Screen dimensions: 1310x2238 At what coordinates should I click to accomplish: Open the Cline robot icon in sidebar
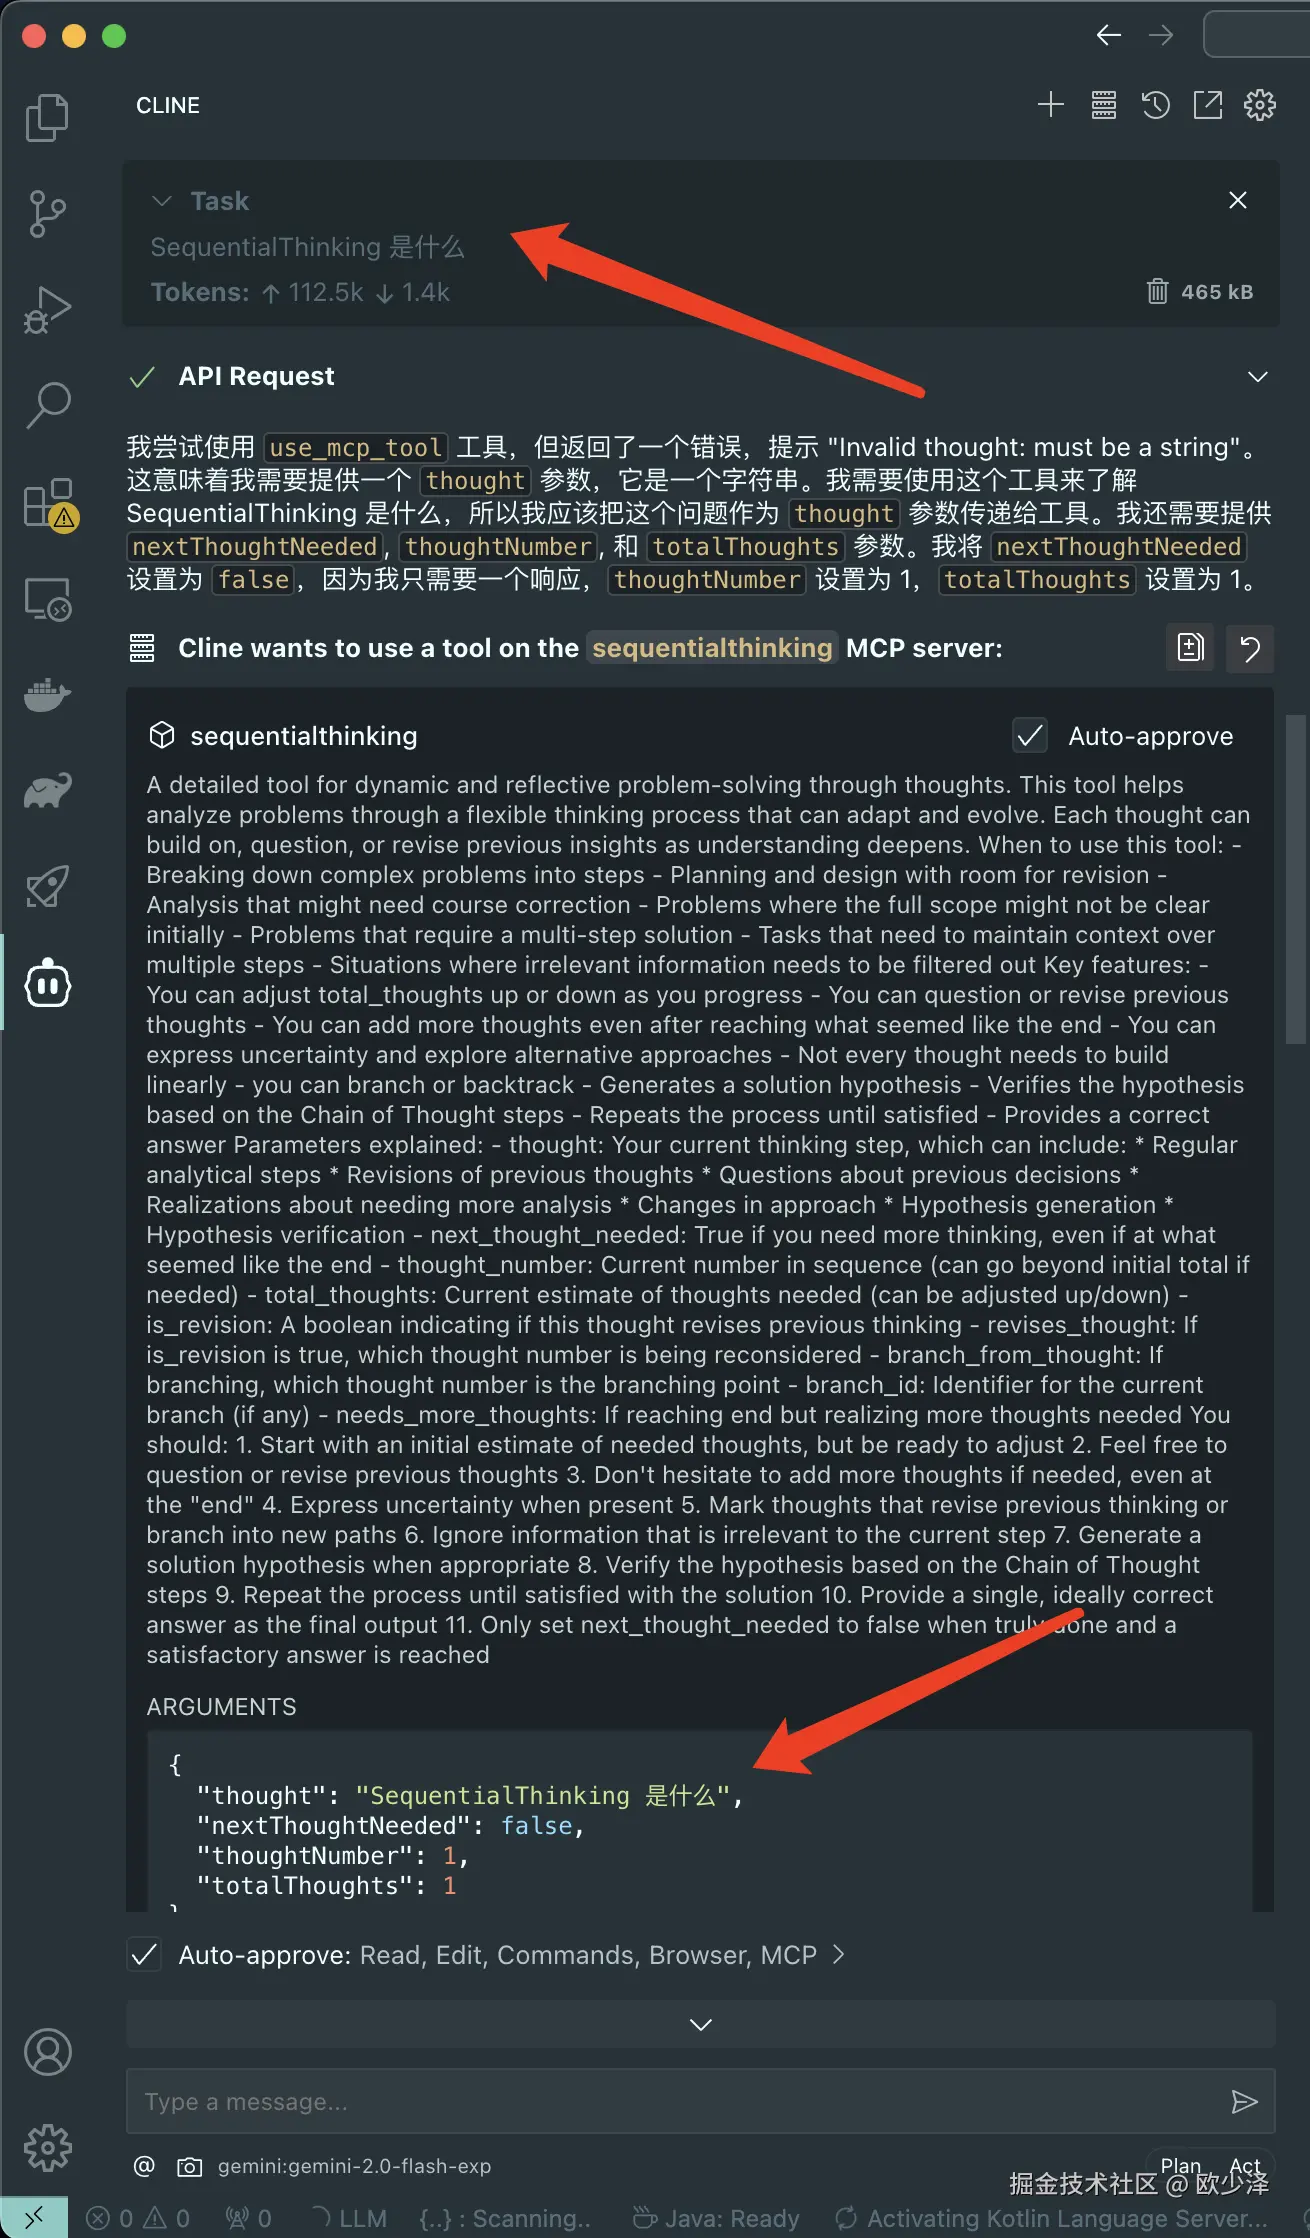click(x=48, y=984)
